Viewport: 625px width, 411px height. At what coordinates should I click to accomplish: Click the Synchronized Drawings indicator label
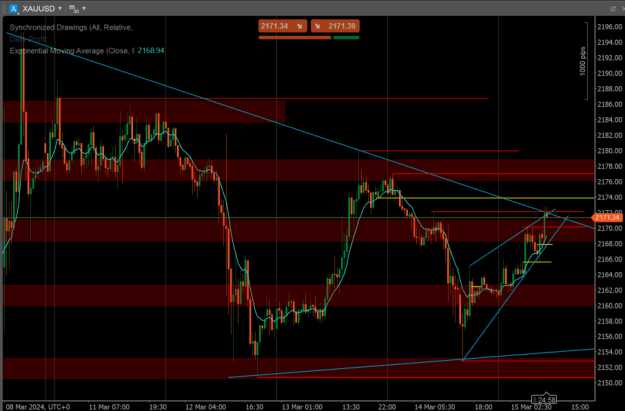tap(71, 28)
